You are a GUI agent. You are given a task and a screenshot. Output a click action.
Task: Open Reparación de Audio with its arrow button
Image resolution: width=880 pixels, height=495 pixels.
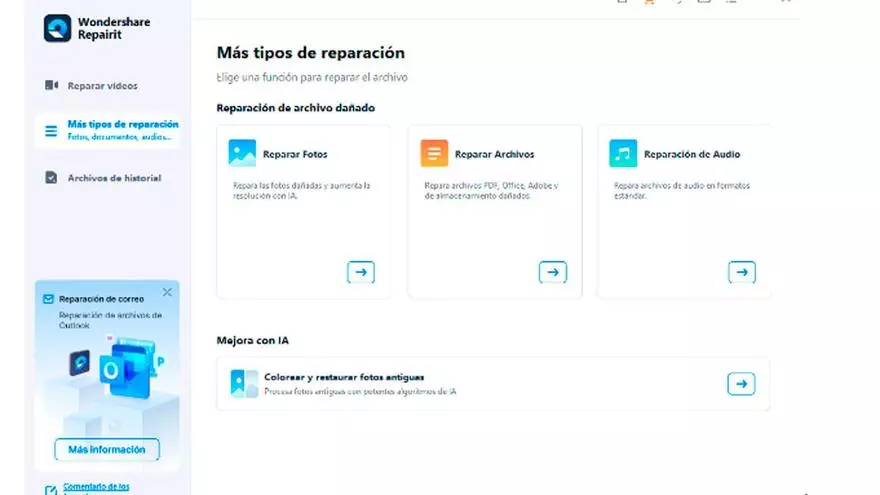point(741,271)
